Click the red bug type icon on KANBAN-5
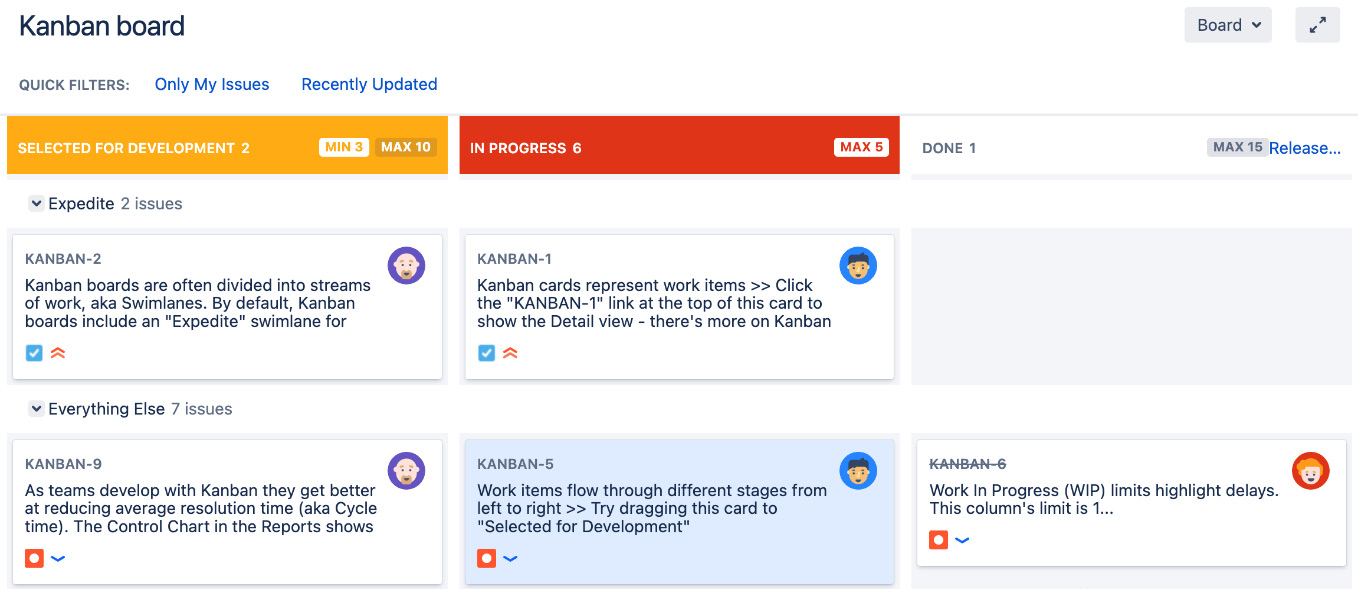This screenshot has height=589, width=1358. [x=486, y=558]
